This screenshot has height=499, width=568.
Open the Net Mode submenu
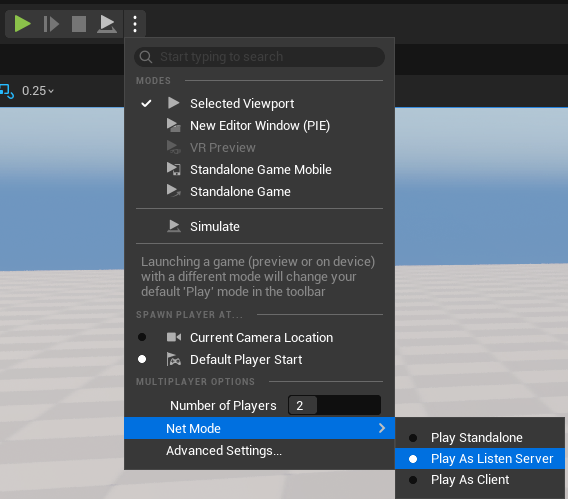click(259, 428)
